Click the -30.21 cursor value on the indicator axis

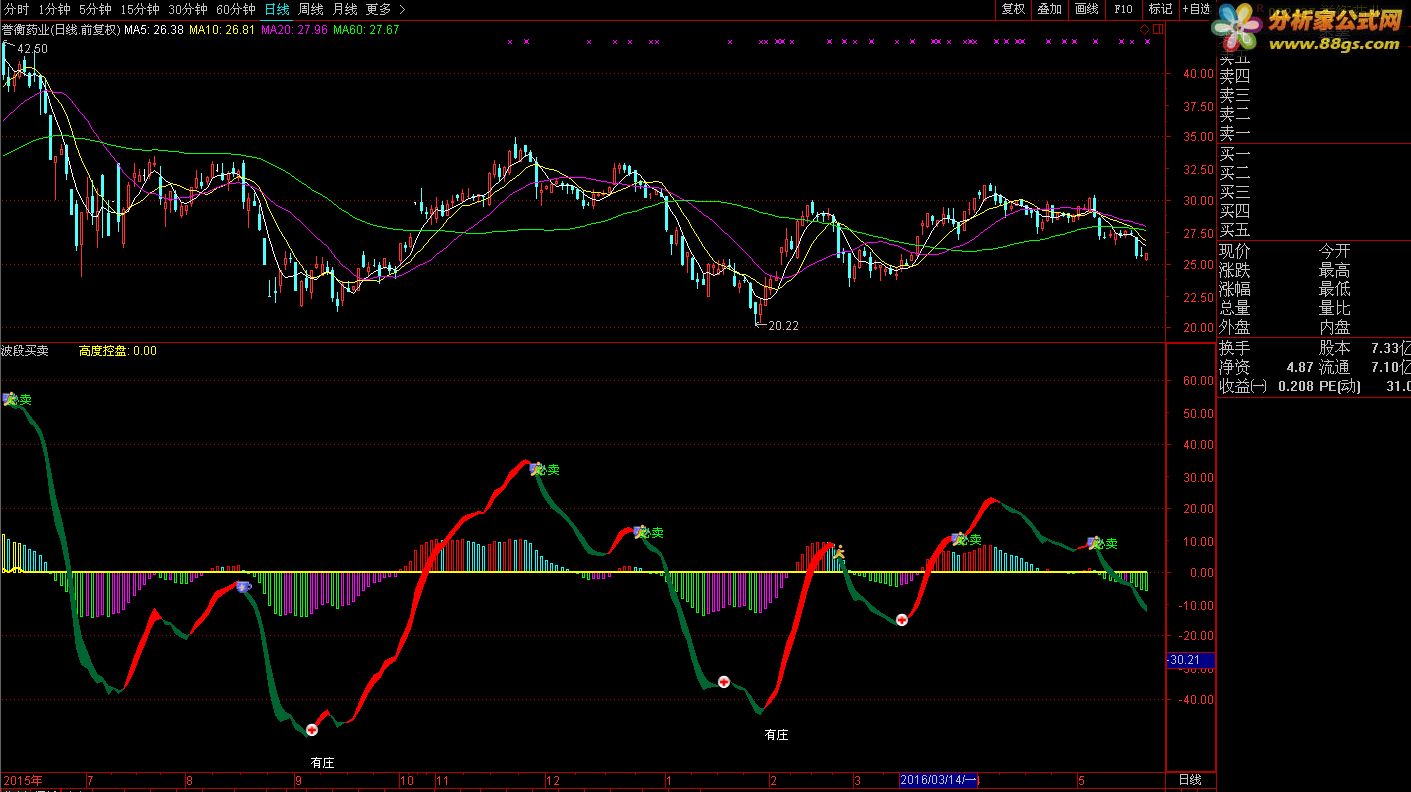(x=1190, y=660)
